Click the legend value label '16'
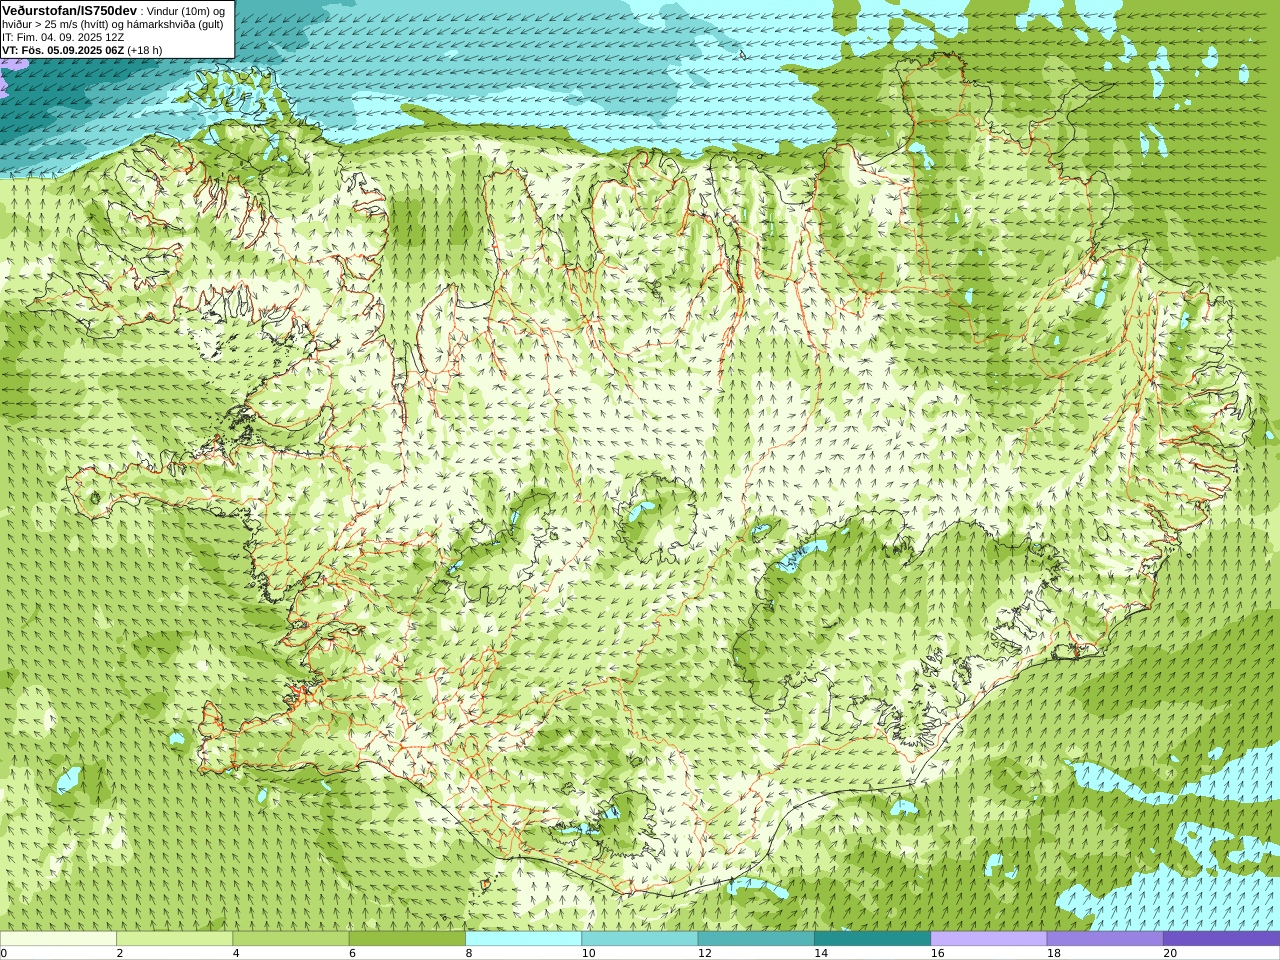The image size is (1280, 960). pyautogui.click(x=937, y=953)
